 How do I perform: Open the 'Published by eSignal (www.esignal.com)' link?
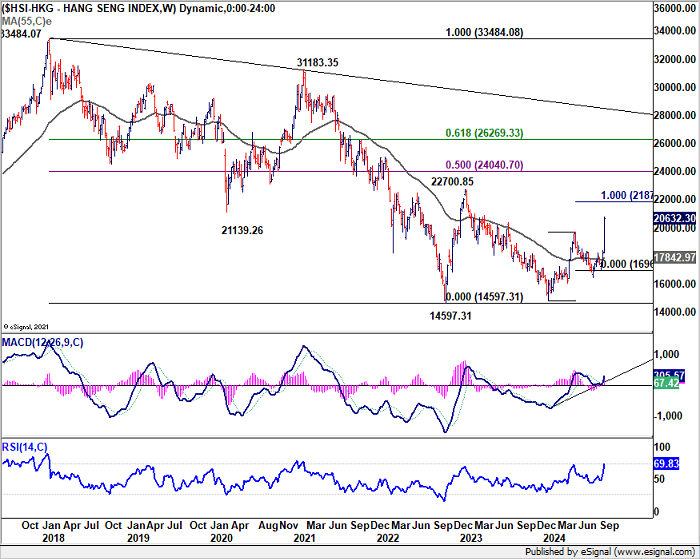tap(610, 552)
